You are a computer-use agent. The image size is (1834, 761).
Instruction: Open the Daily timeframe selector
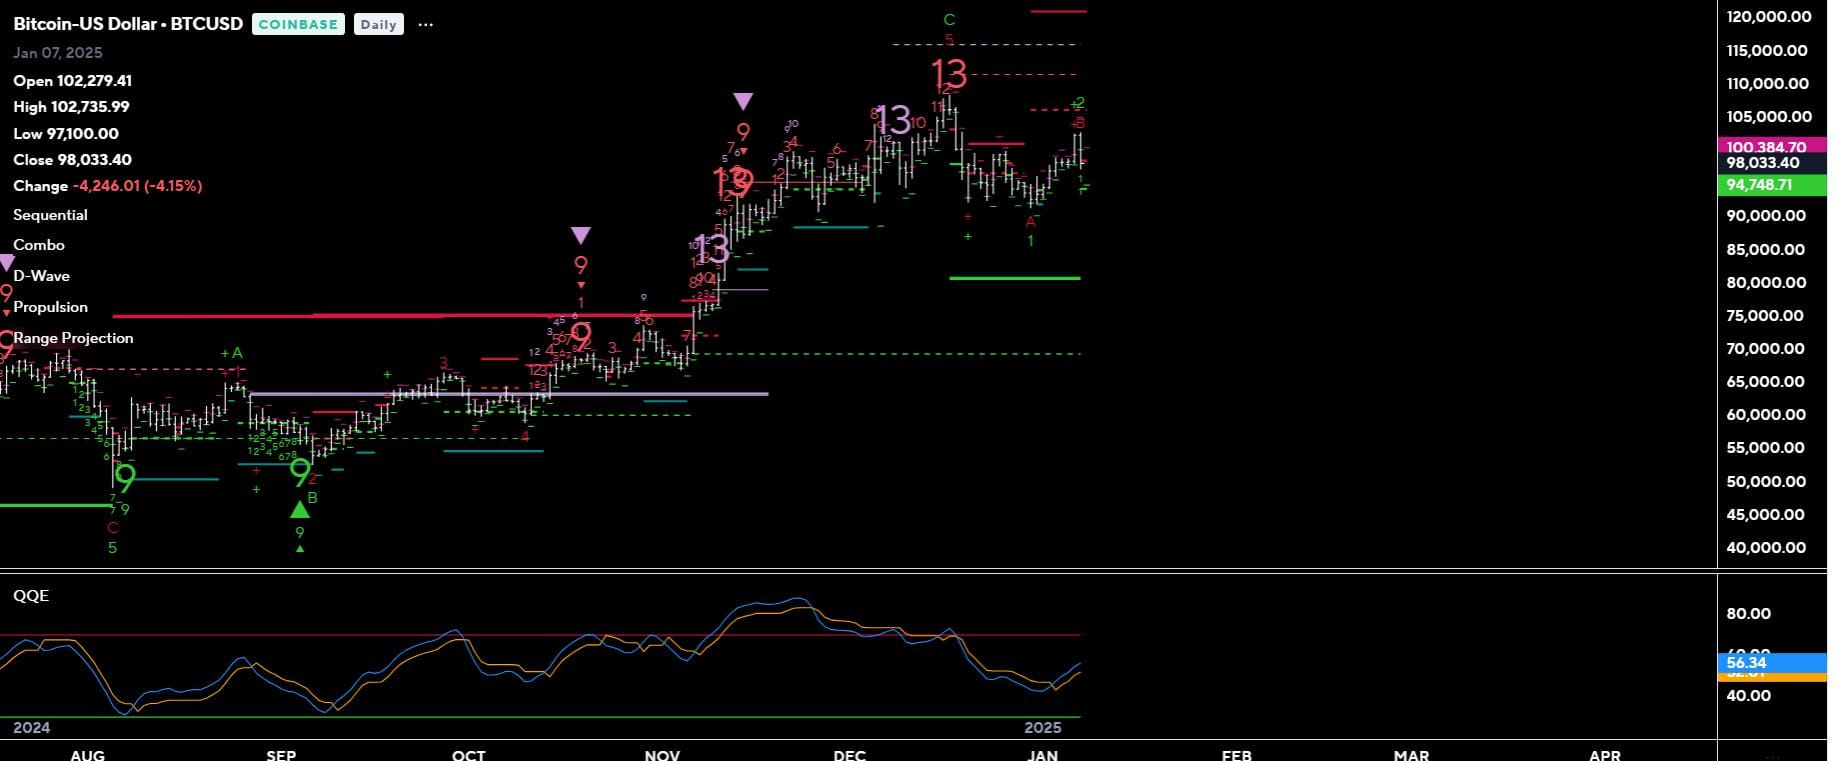(x=378, y=25)
